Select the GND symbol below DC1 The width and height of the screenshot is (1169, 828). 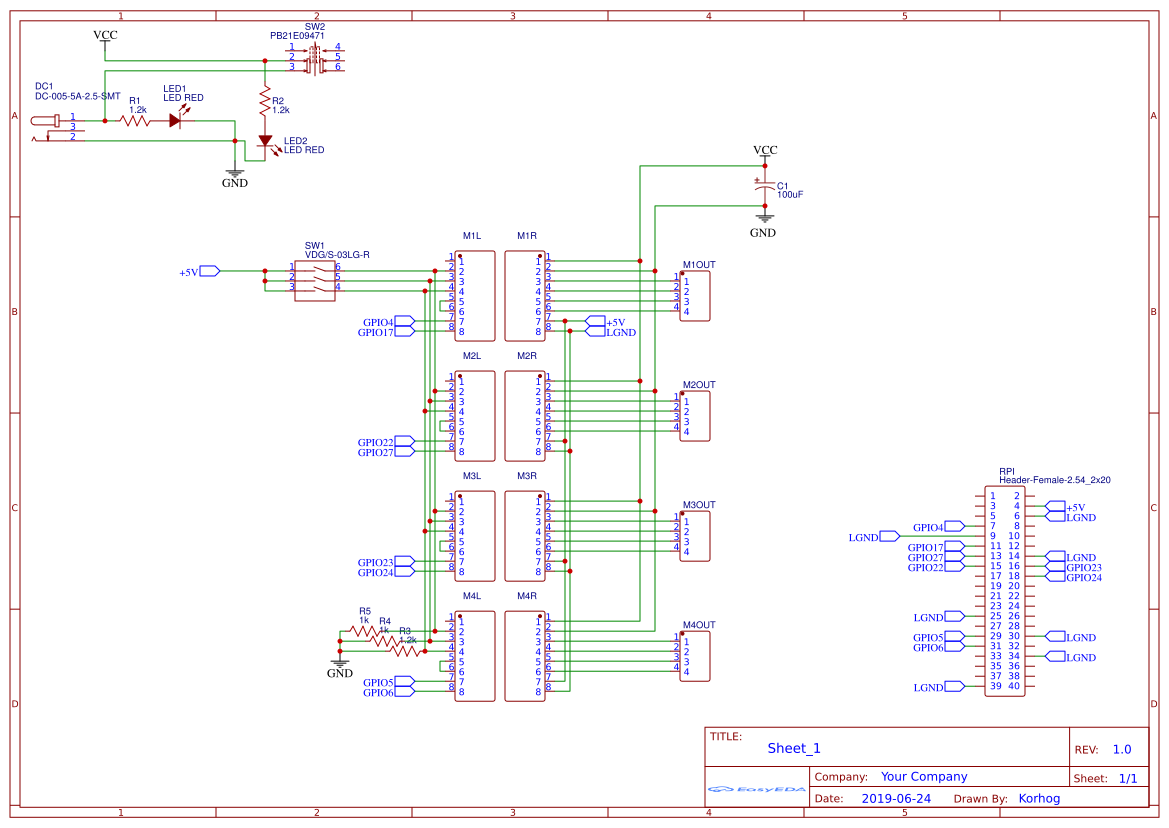234,174
